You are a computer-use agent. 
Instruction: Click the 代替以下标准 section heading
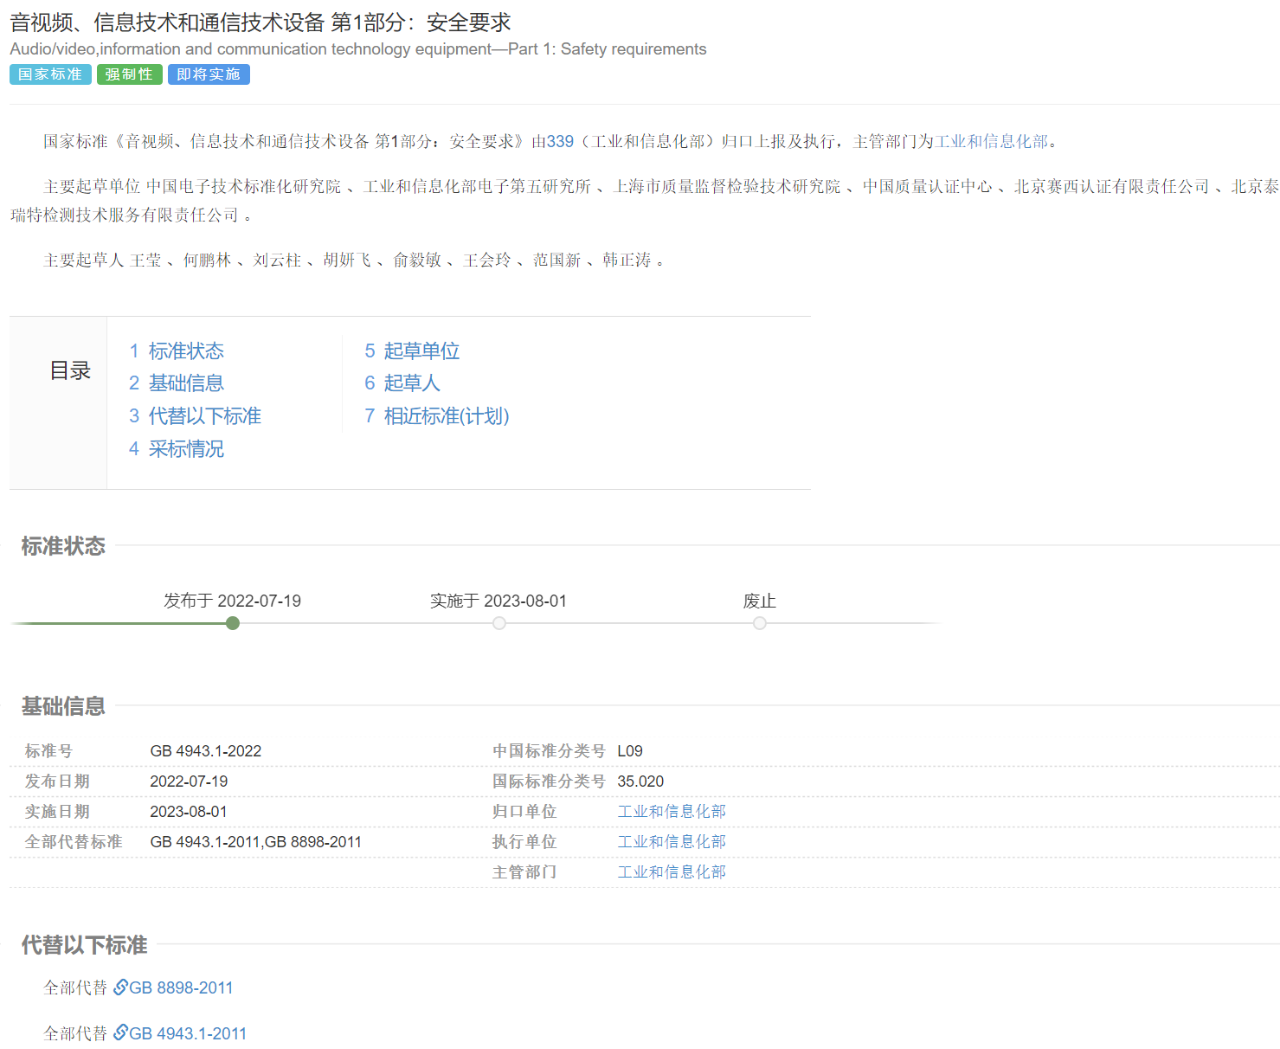point(84,945)
